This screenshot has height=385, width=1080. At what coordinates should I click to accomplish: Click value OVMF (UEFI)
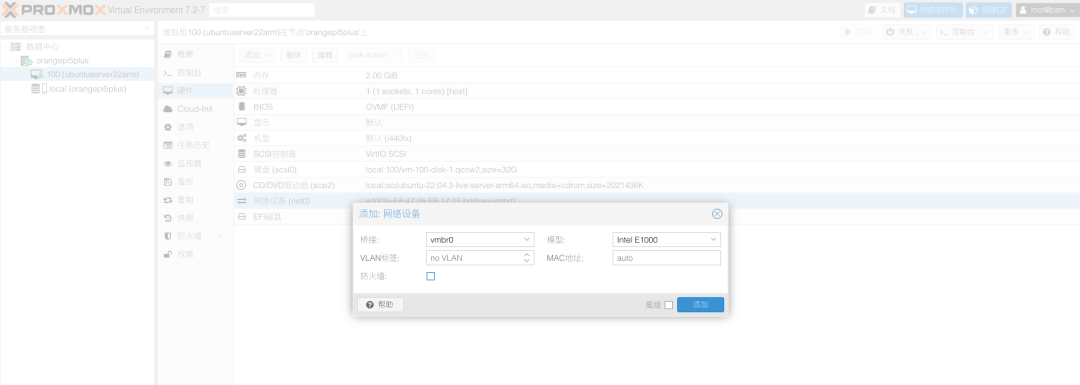390,107
